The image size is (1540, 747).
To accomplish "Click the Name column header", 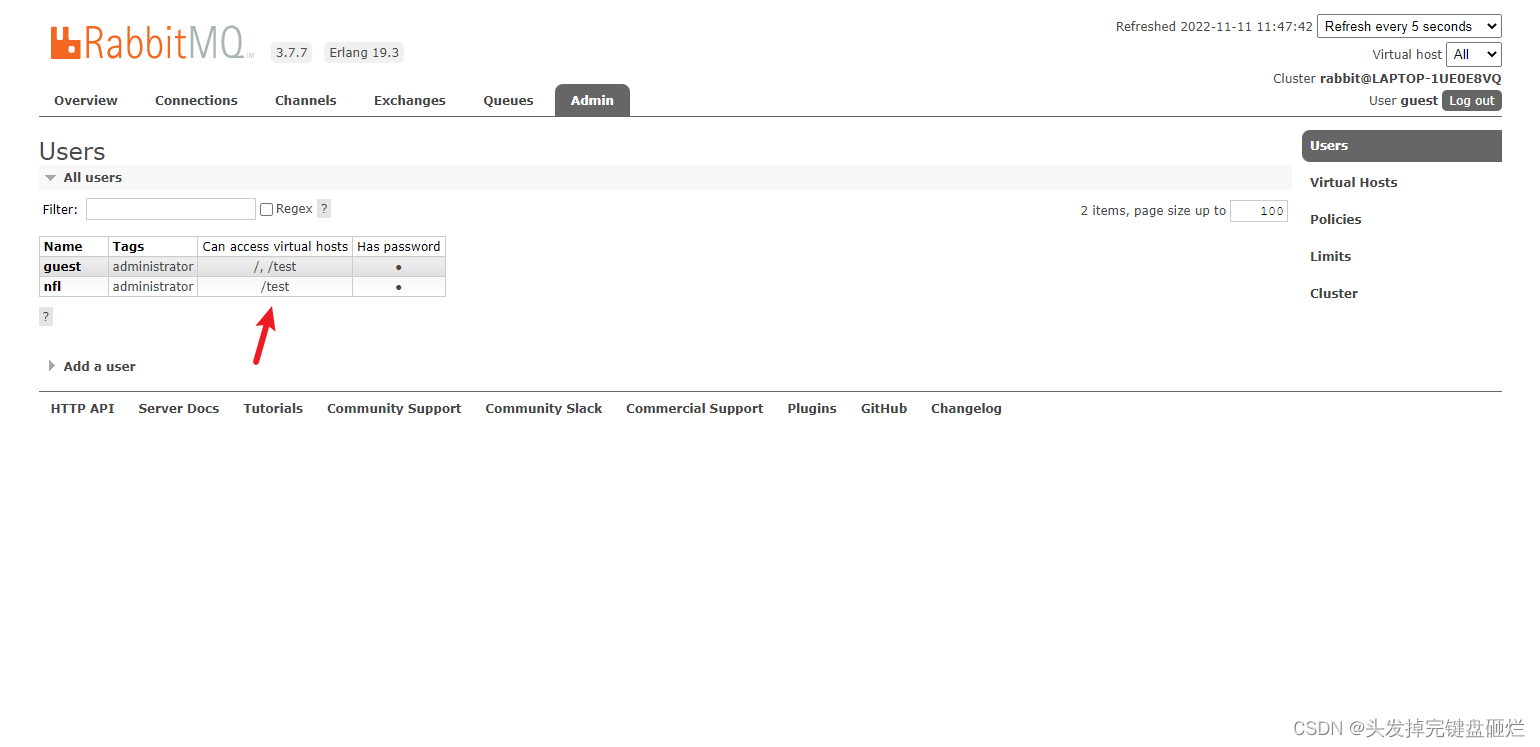I will click(74, 246).
